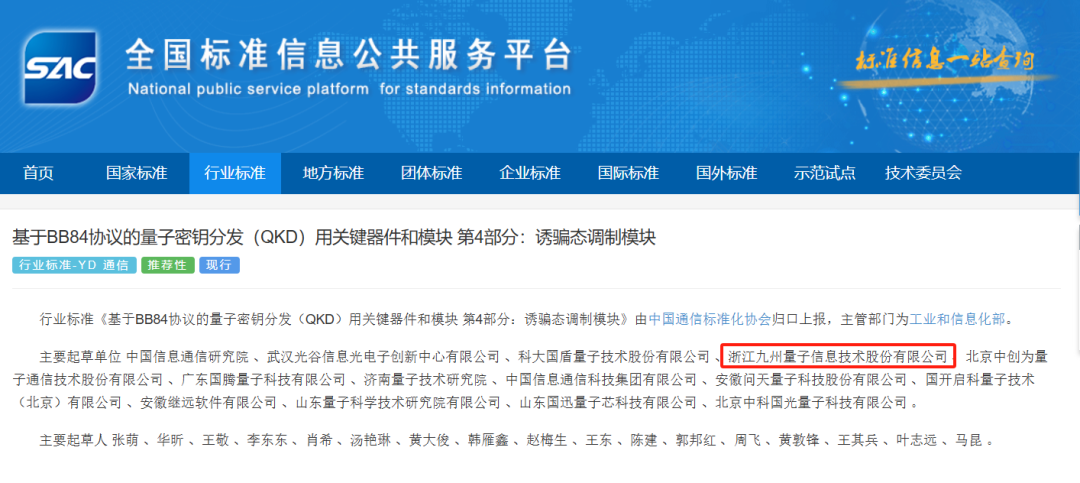
Task: Click the 标准信息一站查询 slogan banner
Action: 944,61
